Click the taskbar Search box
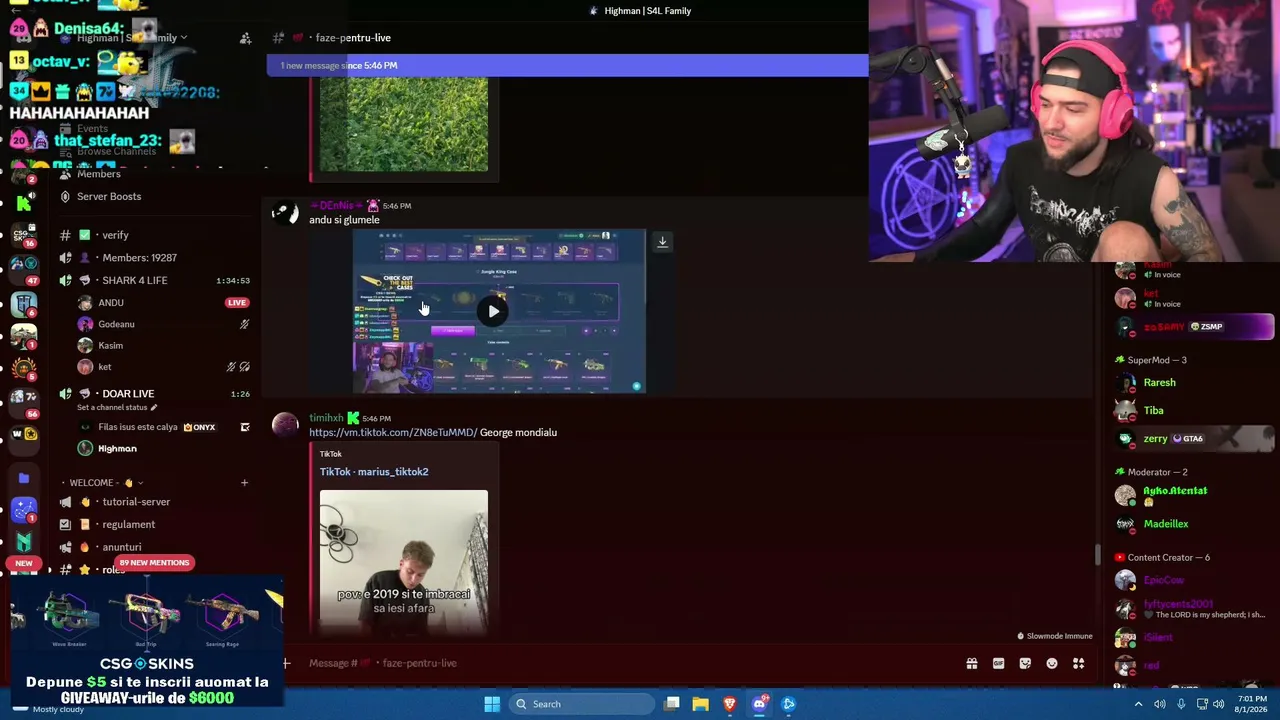Screen dimensions: 1280x720 582,704
